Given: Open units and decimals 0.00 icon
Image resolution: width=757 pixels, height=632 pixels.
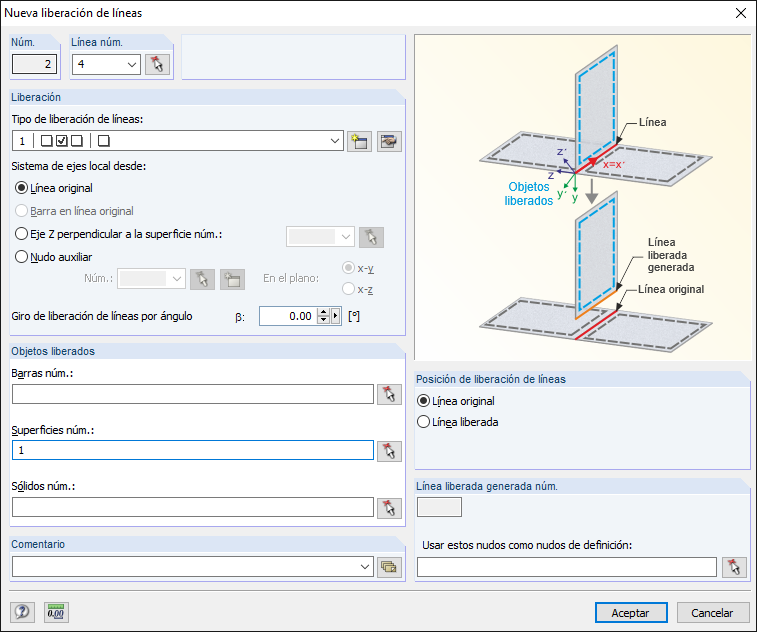Looking at the screenshot, I should 56,612.
